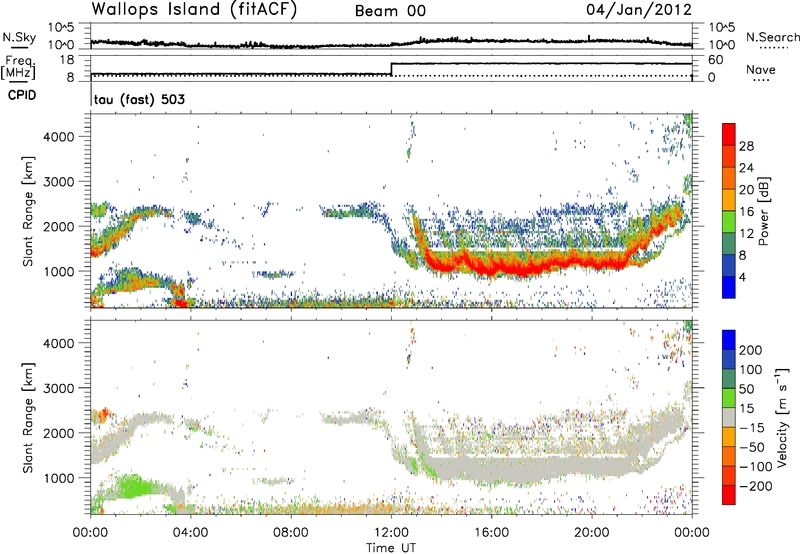Image resolution: width=800 pixels, height=554 pixels.
Task: Click the "12" label on Power colorbar
Action: pos(746,234)
